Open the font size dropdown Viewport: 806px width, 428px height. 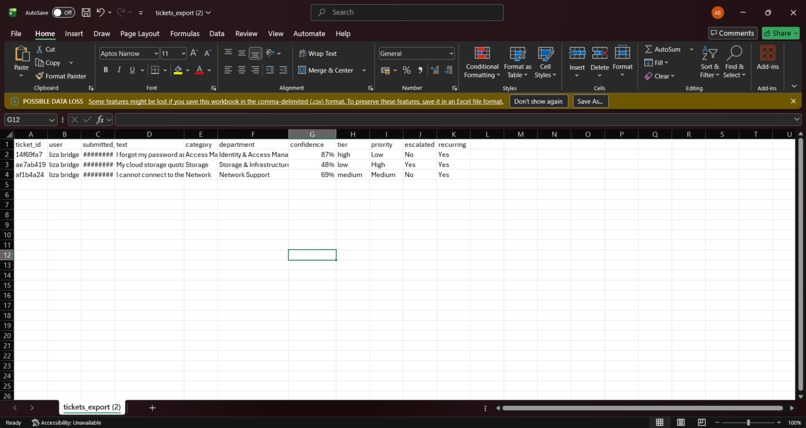184,53
